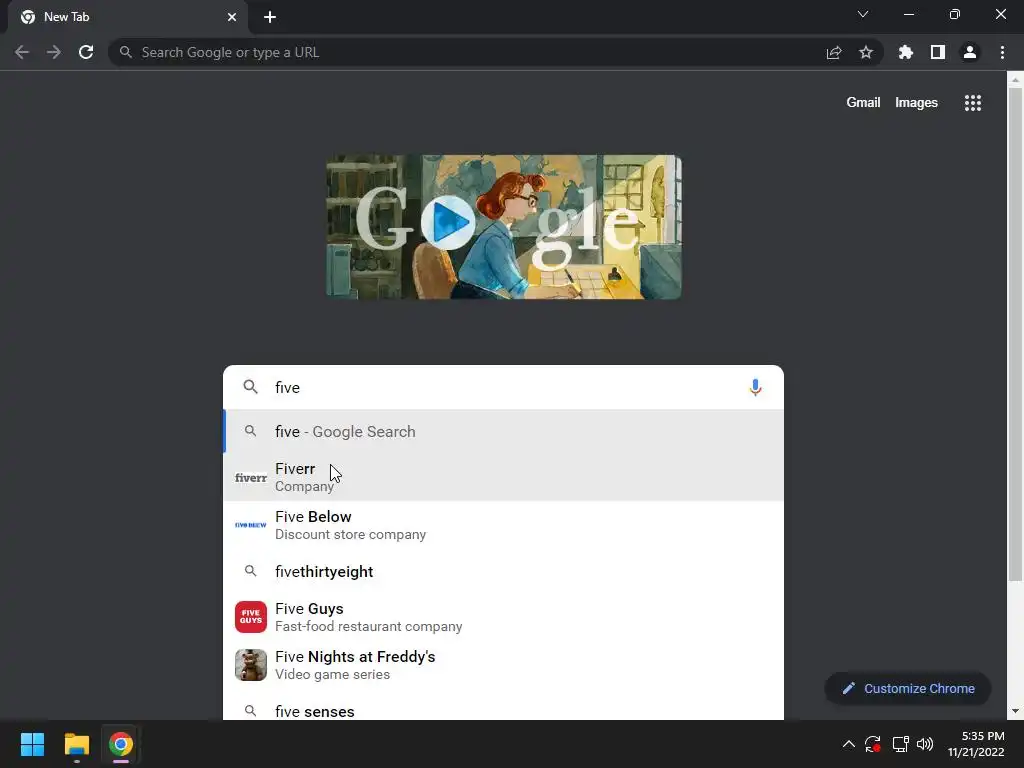Select 'five - Google Search' suggestion
This screenshot has height=768, width=1024.
pos(503,432)
